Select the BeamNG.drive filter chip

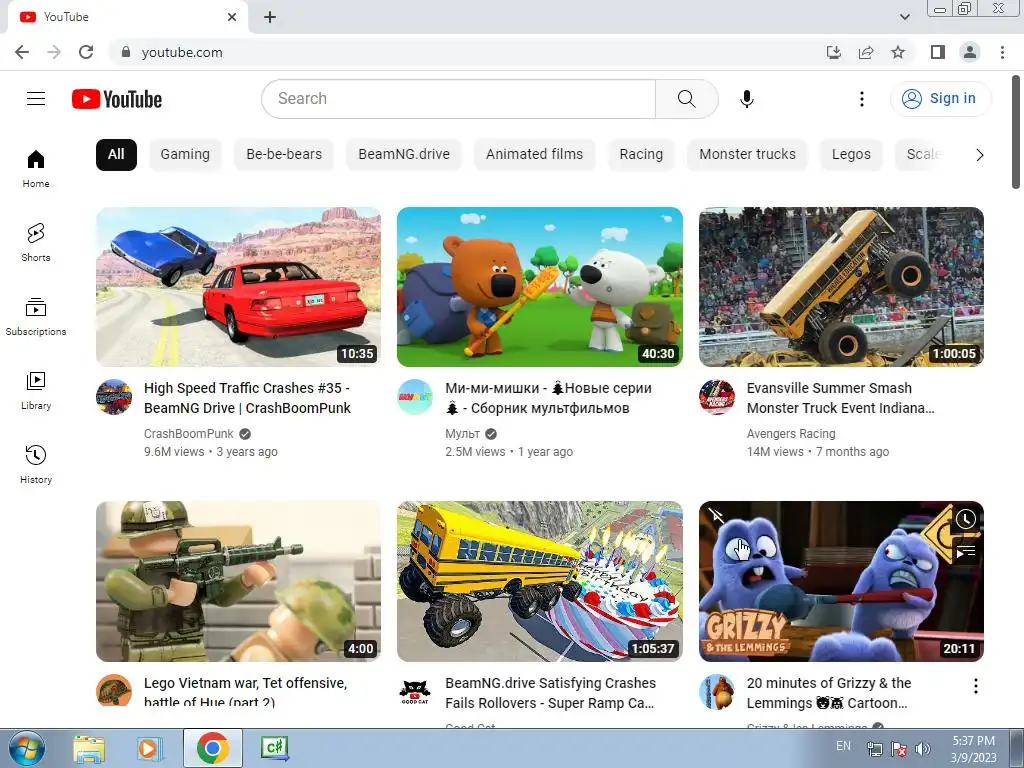point(404,155)
